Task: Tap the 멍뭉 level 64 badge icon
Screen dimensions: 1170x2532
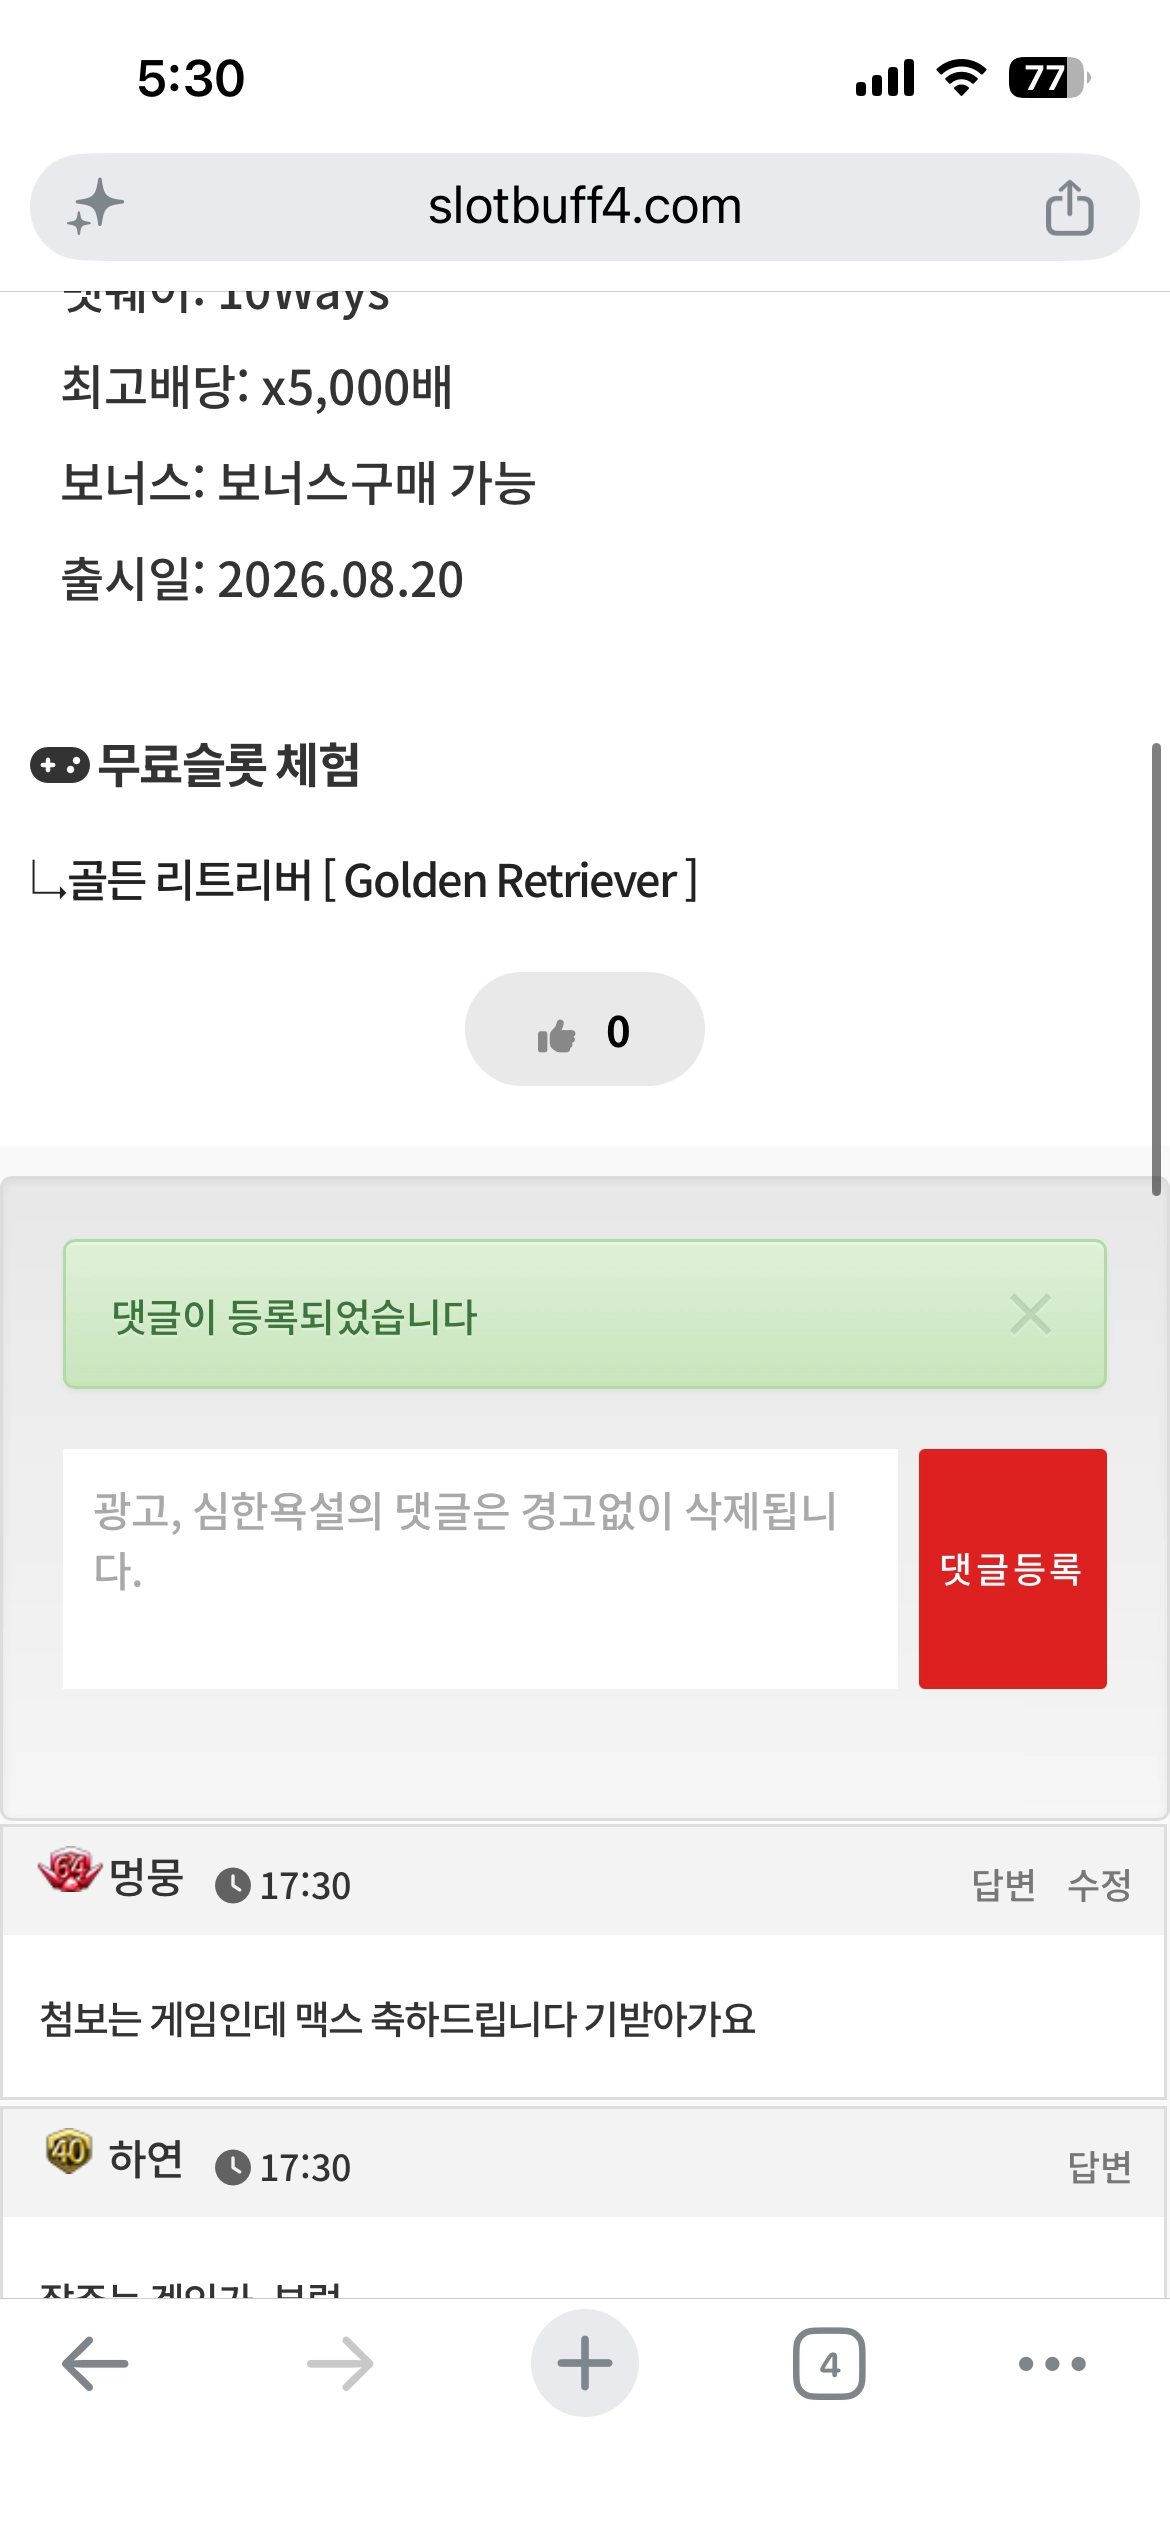Action: tap(69, 1871)
